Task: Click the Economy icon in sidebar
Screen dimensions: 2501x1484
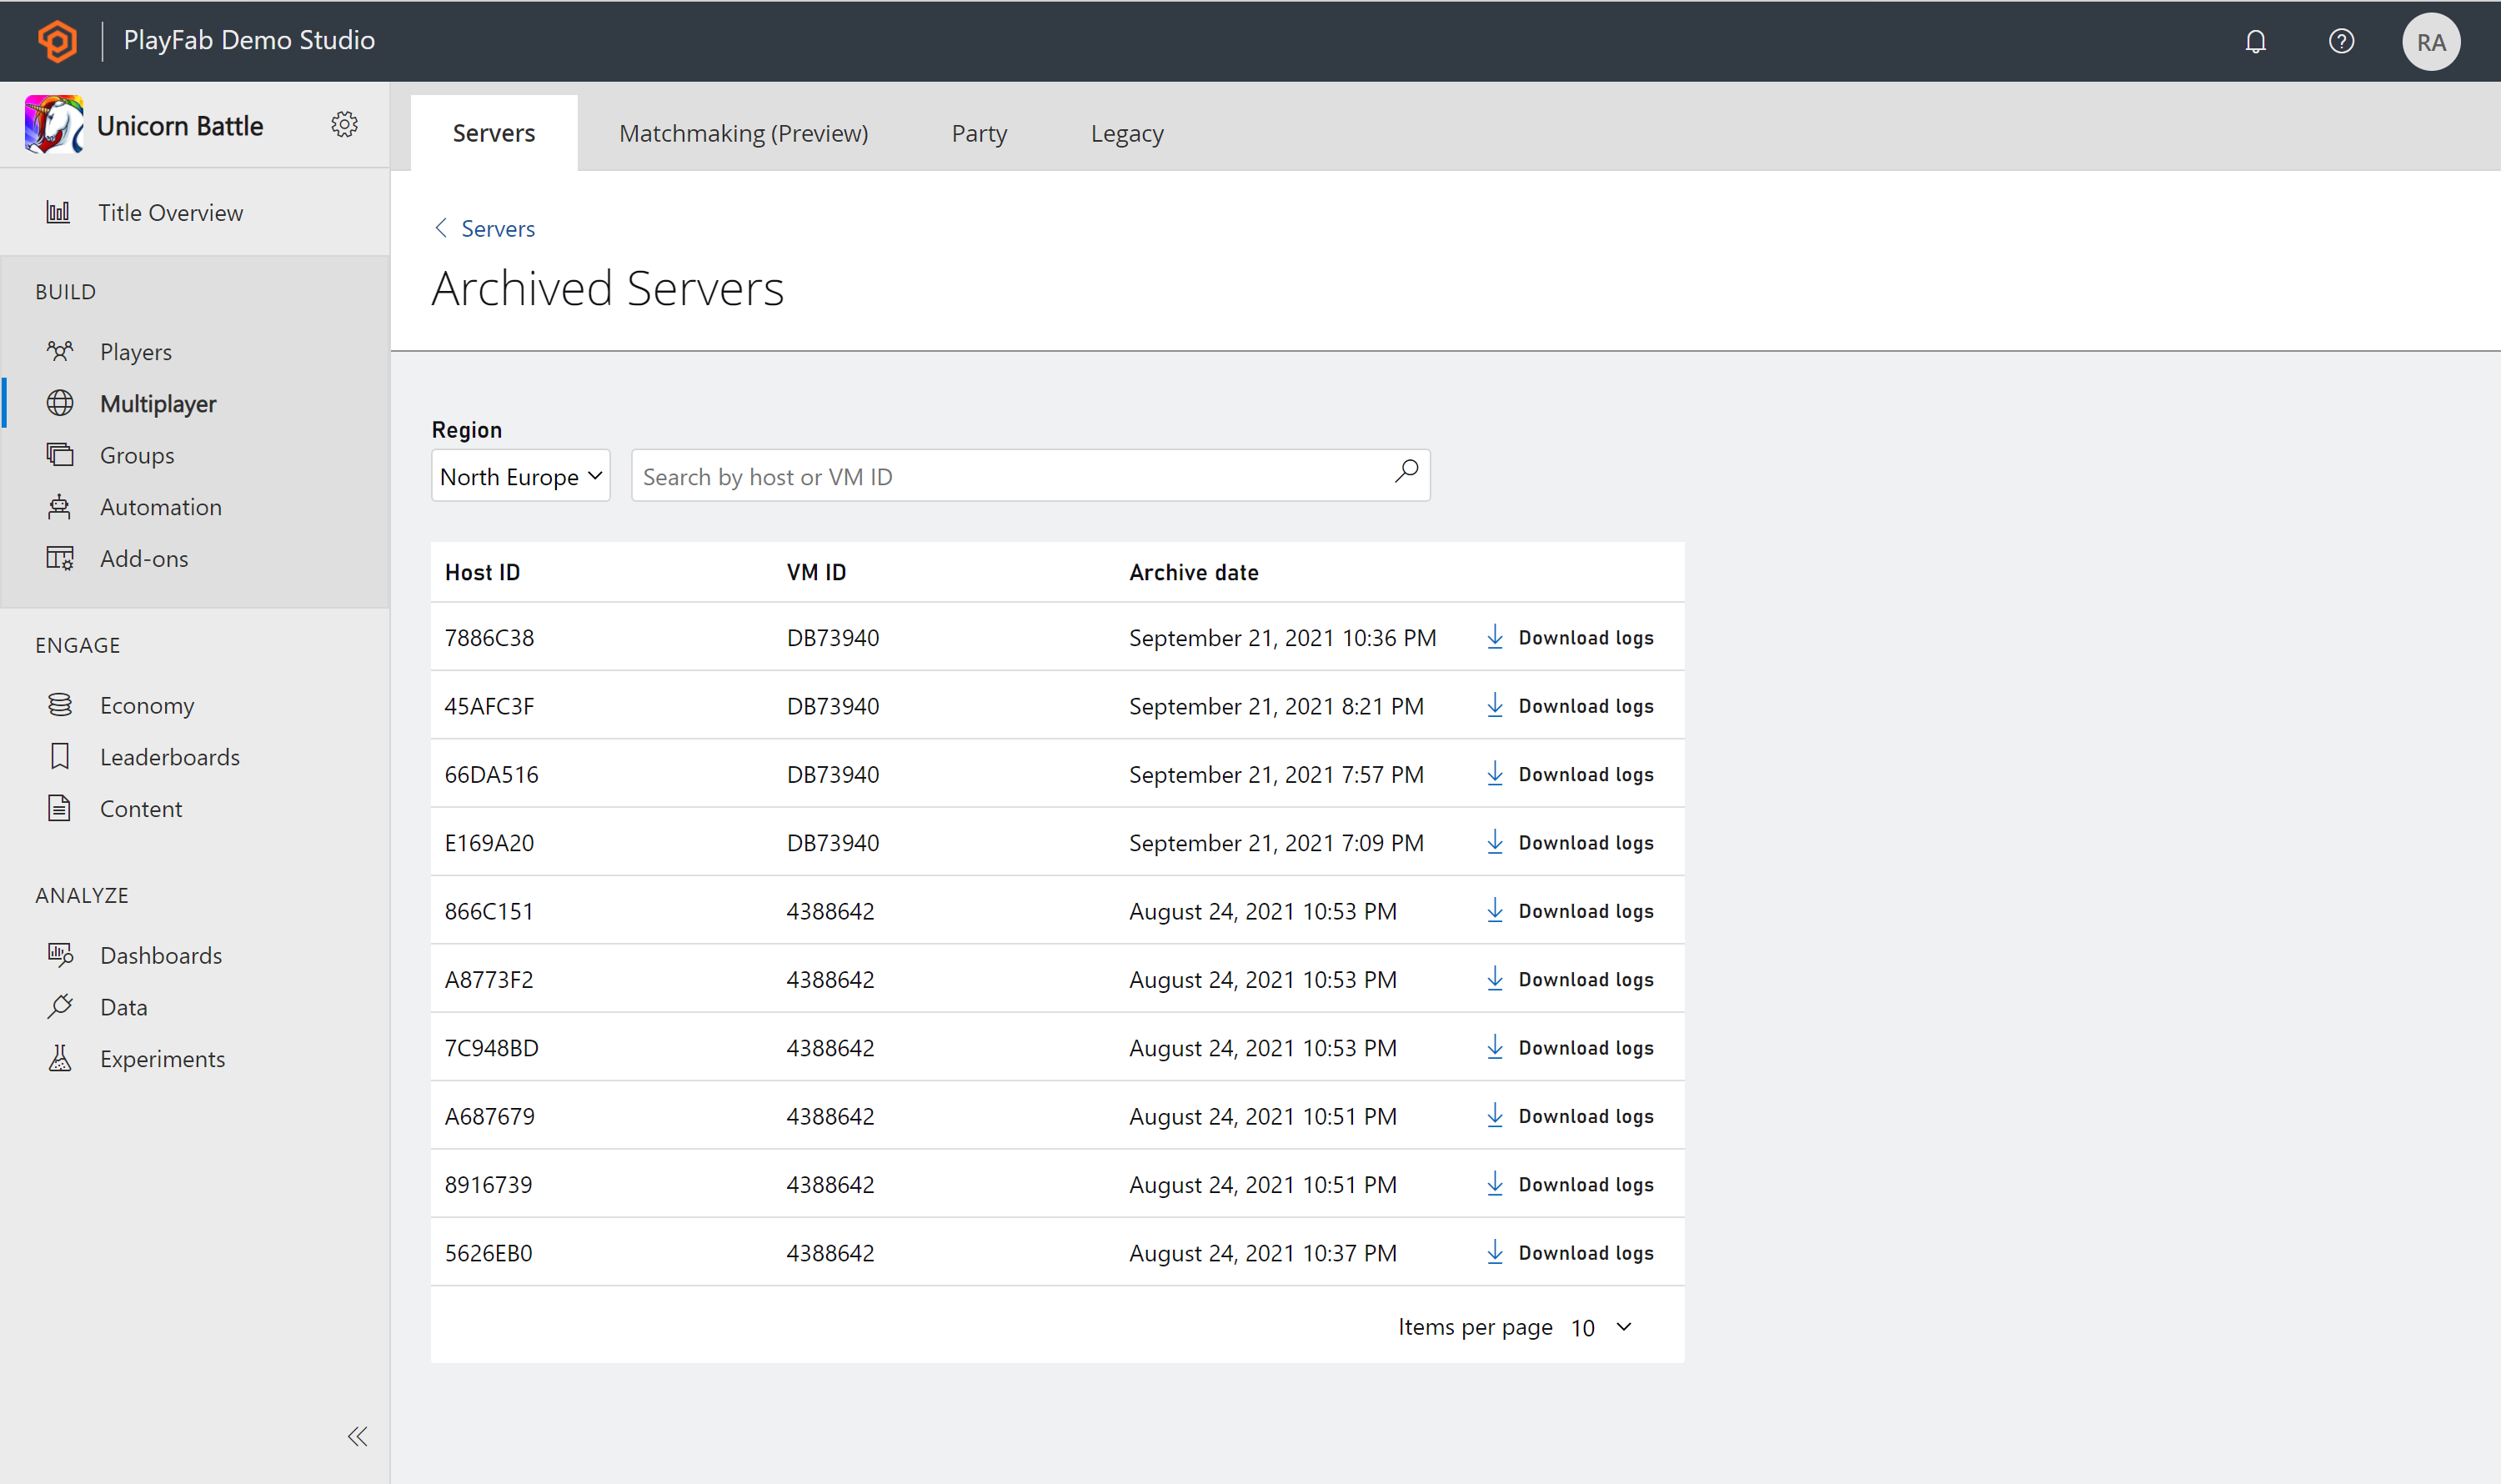Action: tap(58, 703)
